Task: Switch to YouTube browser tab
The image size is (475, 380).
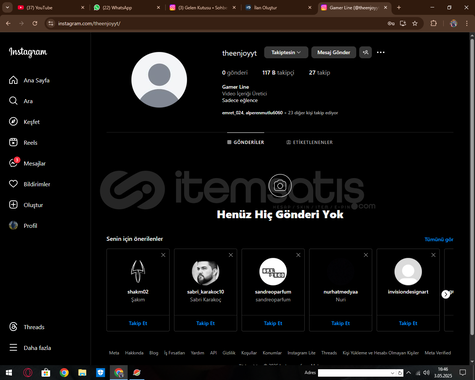Action: [51, 7]
